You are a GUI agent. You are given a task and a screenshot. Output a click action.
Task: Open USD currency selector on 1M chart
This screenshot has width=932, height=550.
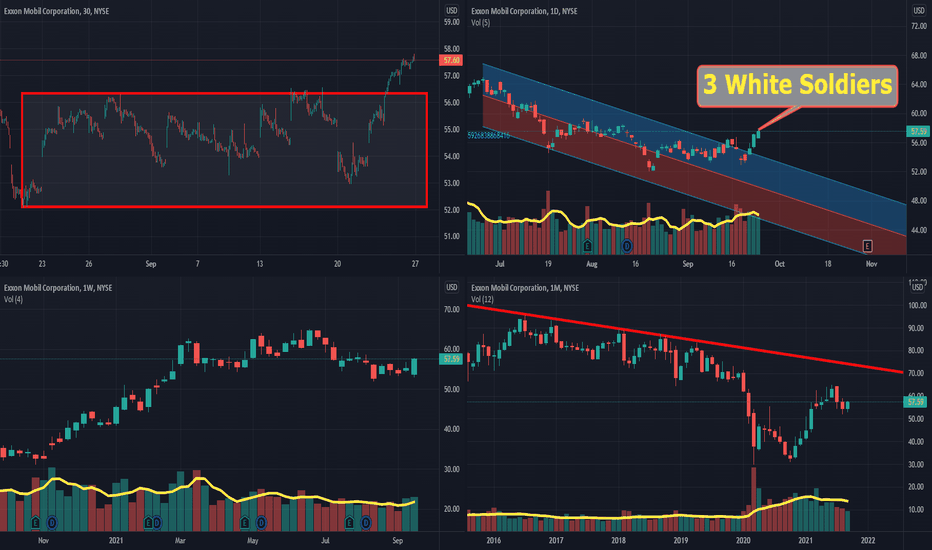(919, 287)
